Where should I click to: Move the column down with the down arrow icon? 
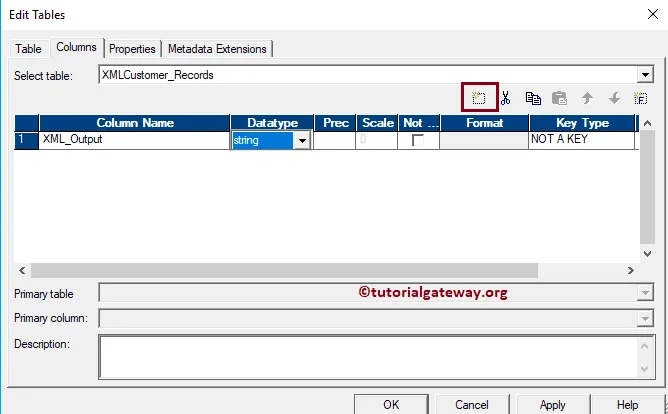click(614, 98)
